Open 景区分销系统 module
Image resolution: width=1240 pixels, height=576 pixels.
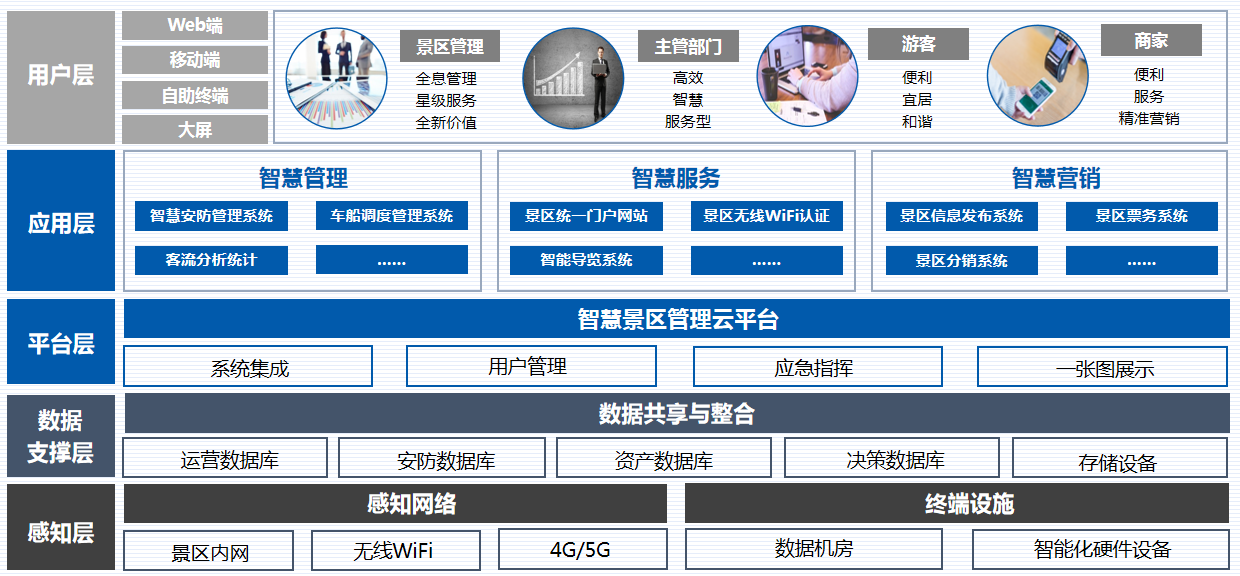pyautogui.click(x=962, y=261)
